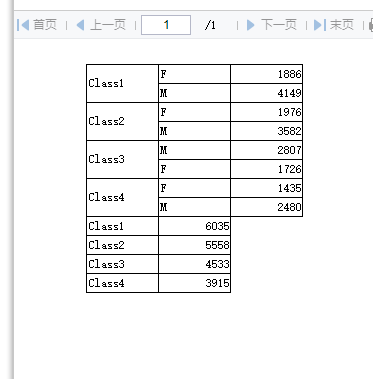Go to 上一页 (previous page) label

(x=108, y=25)
